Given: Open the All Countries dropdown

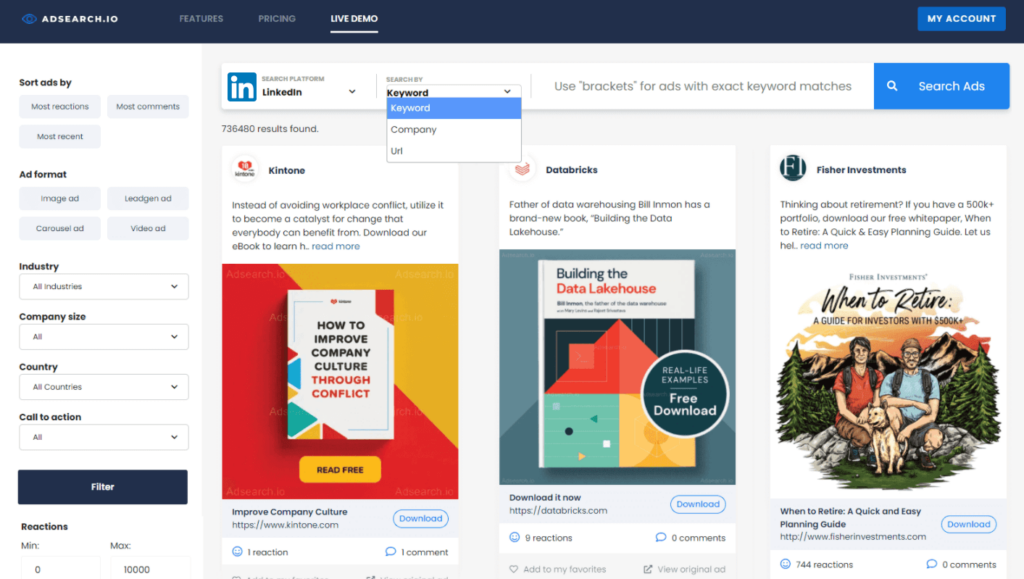Looking at the screenshot, I should [104, 387].
